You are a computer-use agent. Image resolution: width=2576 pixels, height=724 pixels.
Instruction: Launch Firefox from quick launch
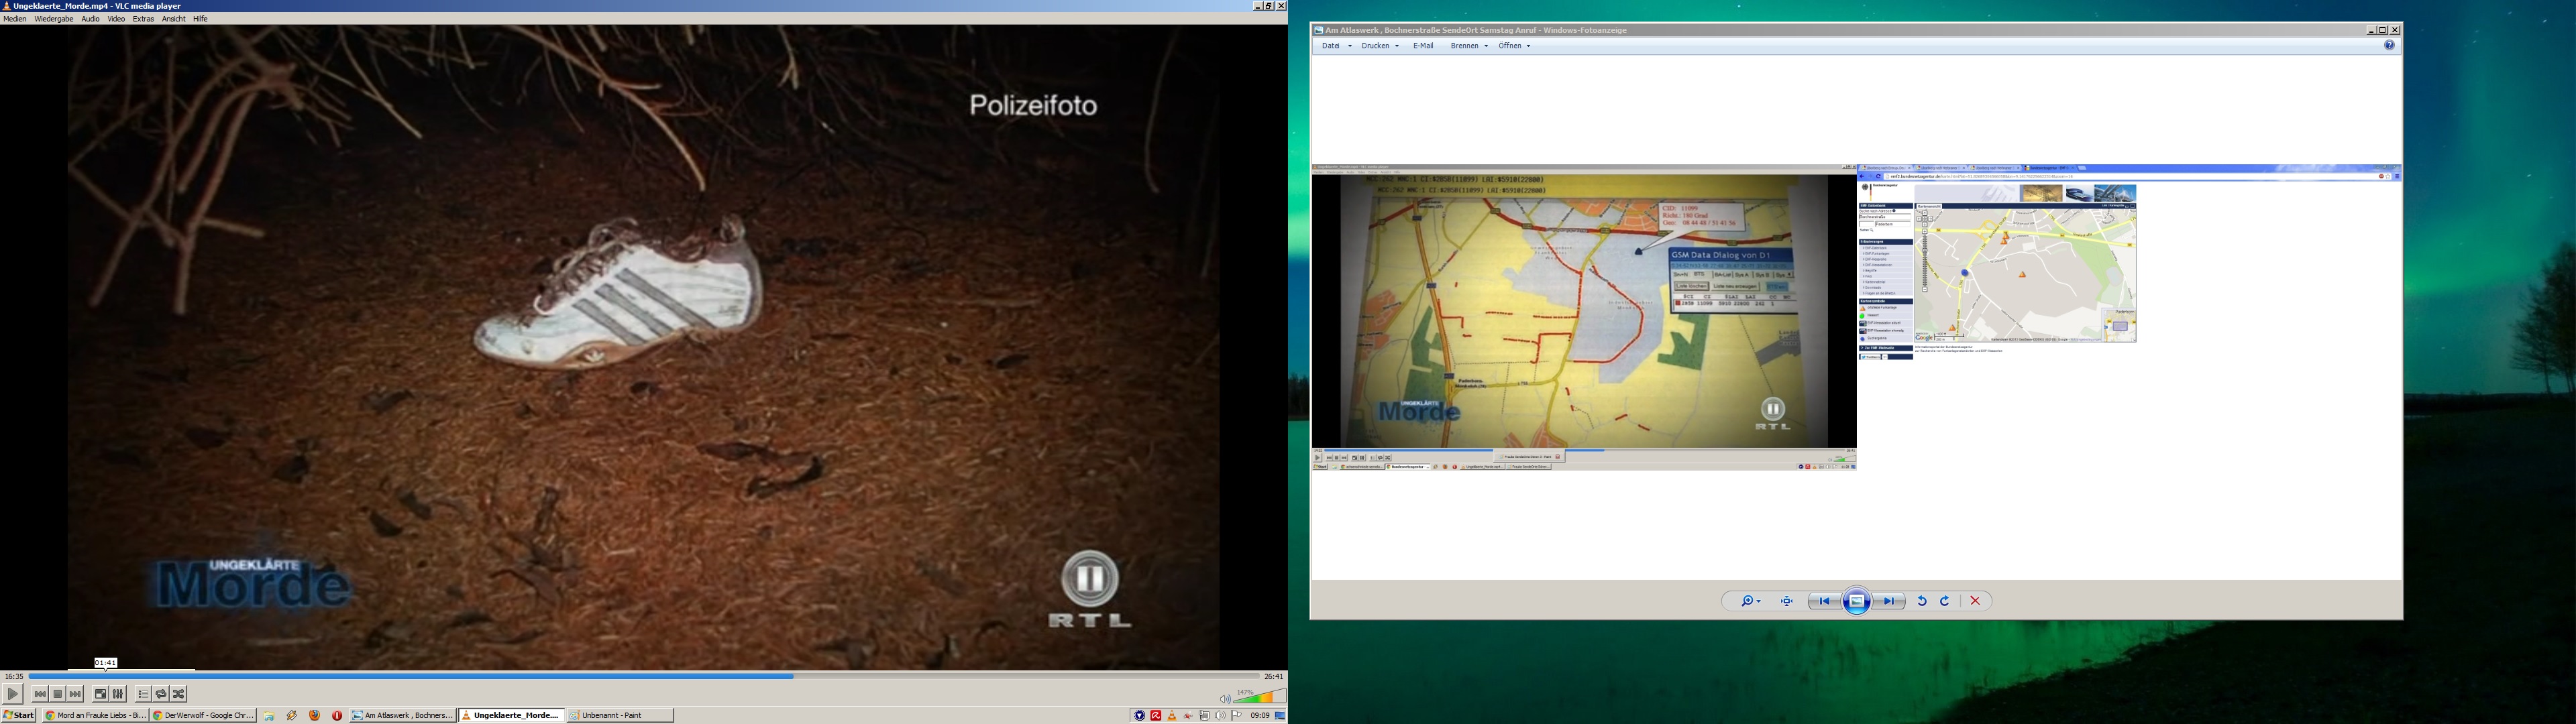pyautogui.click(x=314, y=715)
